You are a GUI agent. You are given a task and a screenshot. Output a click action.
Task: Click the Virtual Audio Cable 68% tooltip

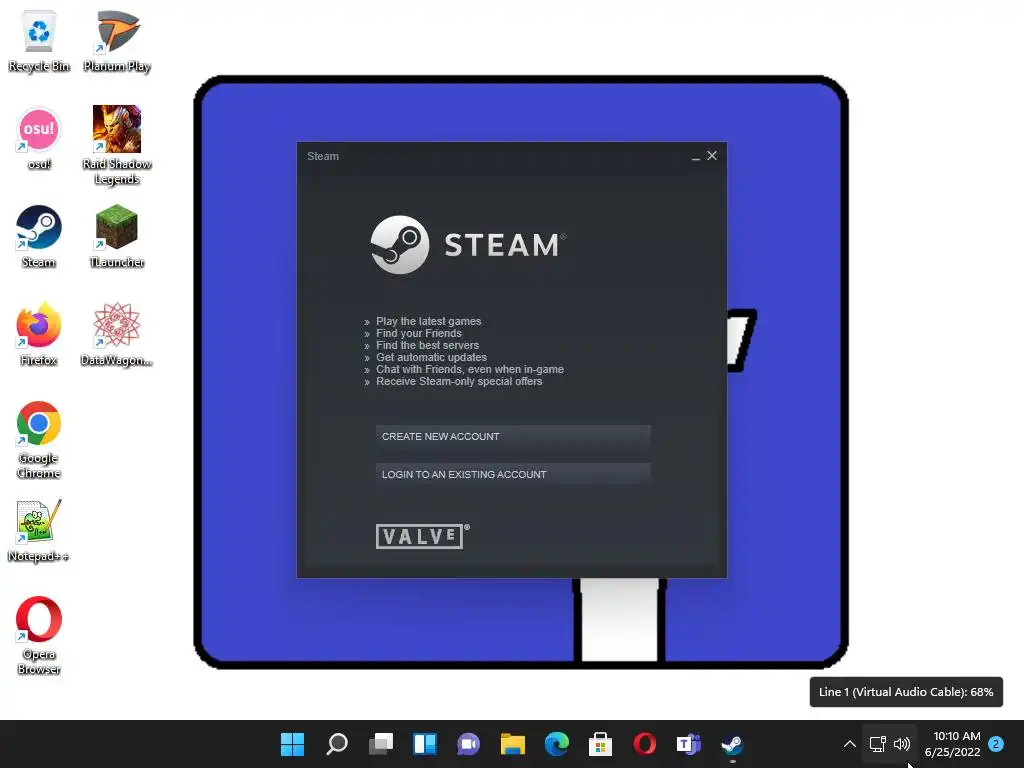[906, 692]
